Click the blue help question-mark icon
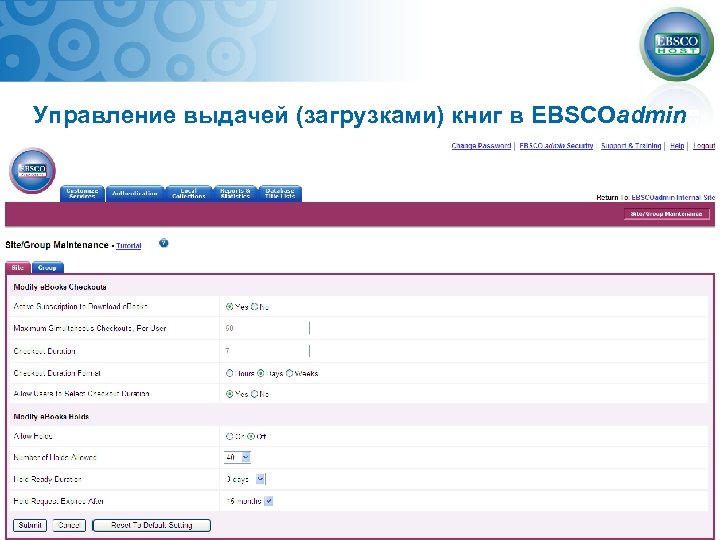720x540 pixels. [x=163, y=243]
